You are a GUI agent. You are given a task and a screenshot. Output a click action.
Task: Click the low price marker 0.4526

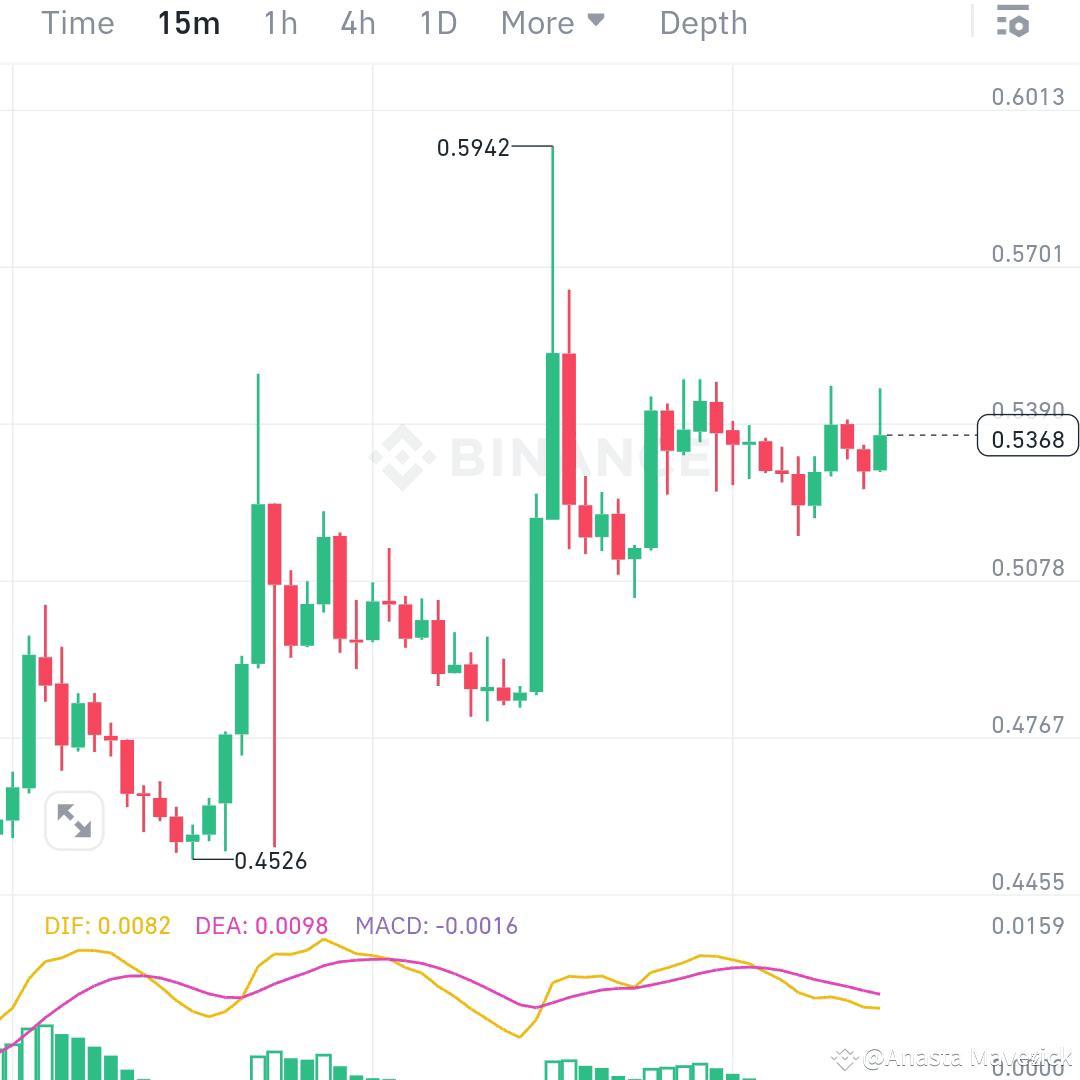pyautogui.click(x=271, y=861)
